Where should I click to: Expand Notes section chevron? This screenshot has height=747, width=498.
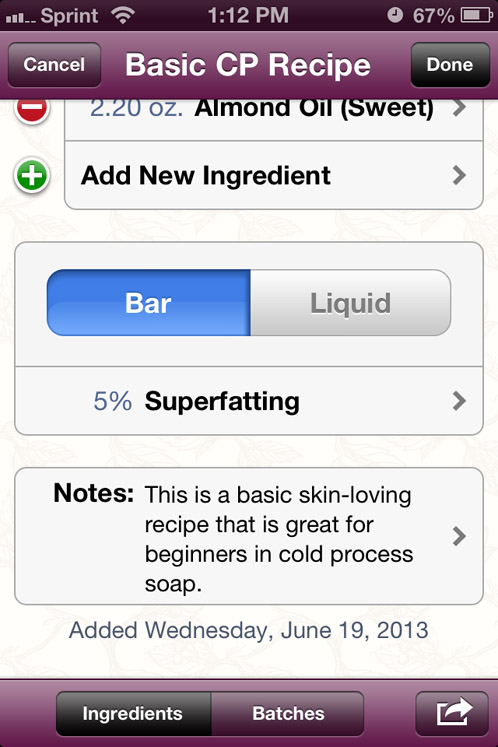click(459, 536)
